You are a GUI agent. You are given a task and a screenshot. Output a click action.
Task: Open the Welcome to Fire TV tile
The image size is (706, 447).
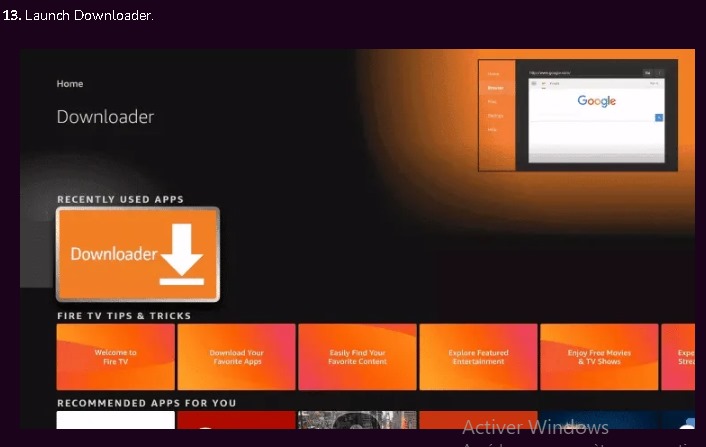pos(116,357)
